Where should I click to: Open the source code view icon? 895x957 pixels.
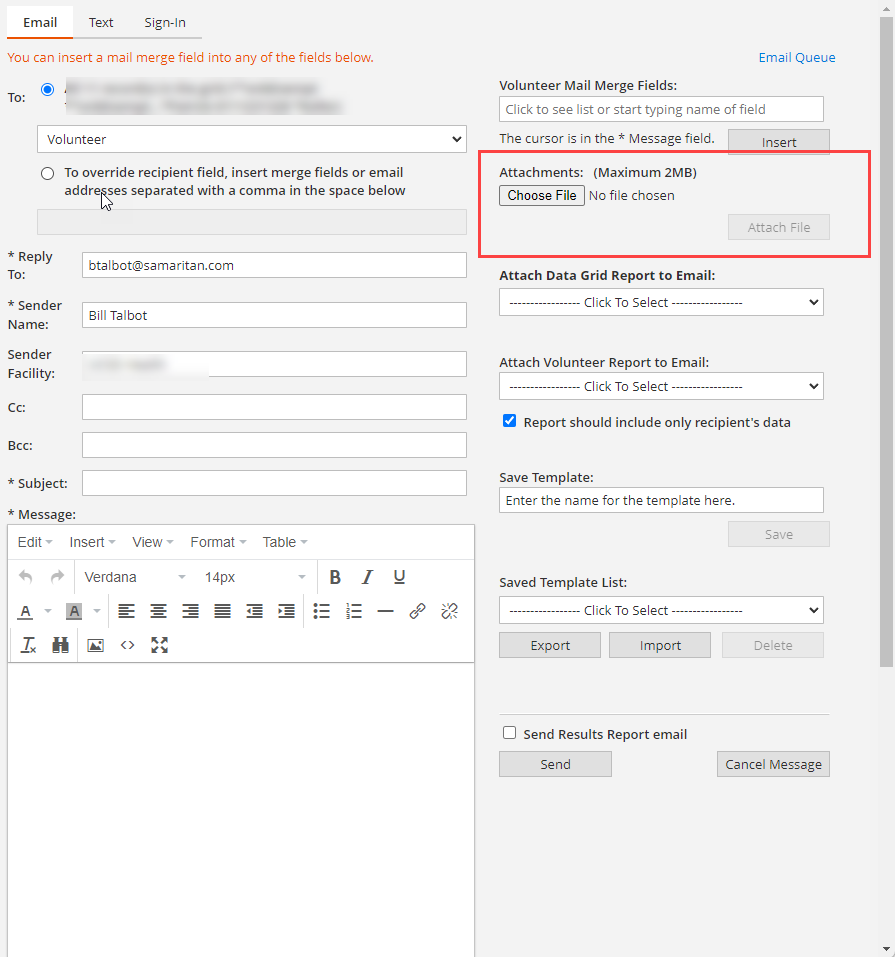pos(127,645)
